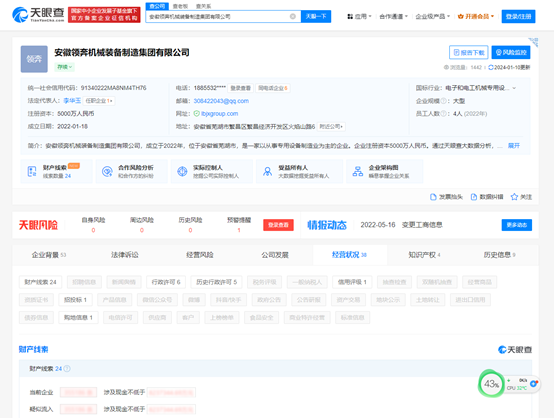This screenshot has width=554, height=418.
Task: Click the refresh icon beside 2024-01-10更新
Action: [490, 67]
